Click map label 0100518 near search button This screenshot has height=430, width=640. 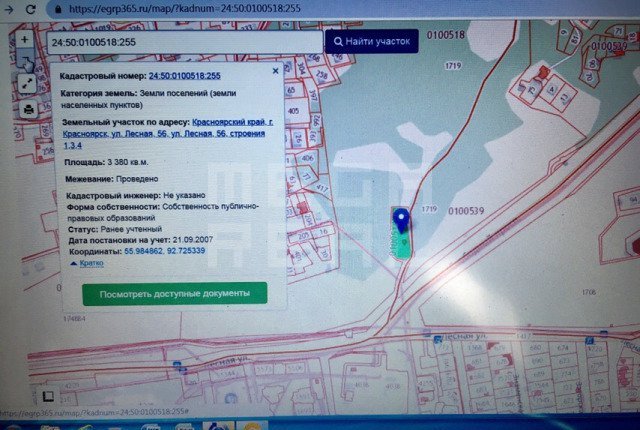(x=446, y=35)
